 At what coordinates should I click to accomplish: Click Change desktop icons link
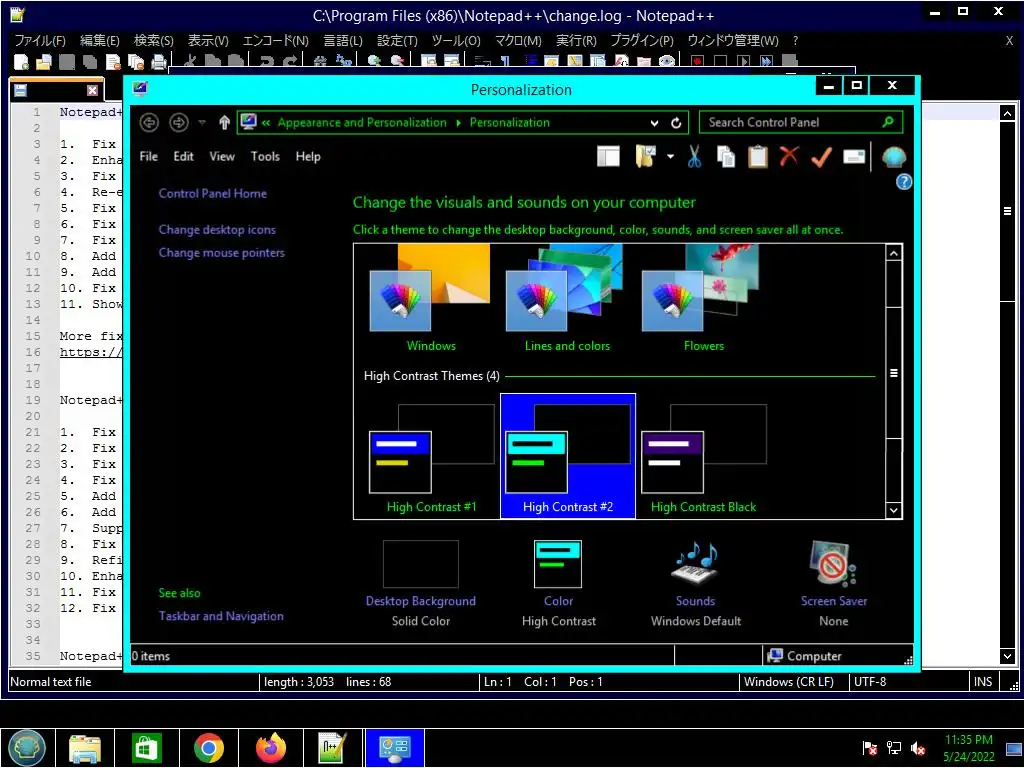pos(217,230)
